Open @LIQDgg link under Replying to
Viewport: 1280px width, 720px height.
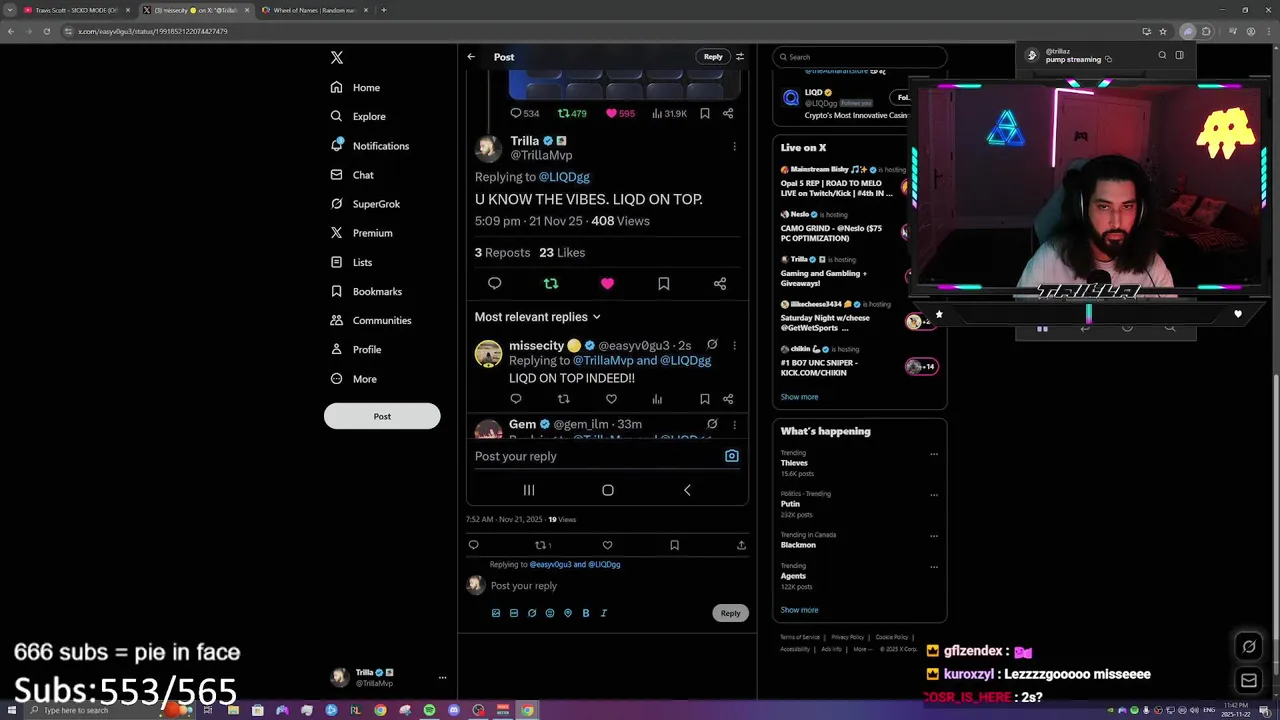coord(564,177)
